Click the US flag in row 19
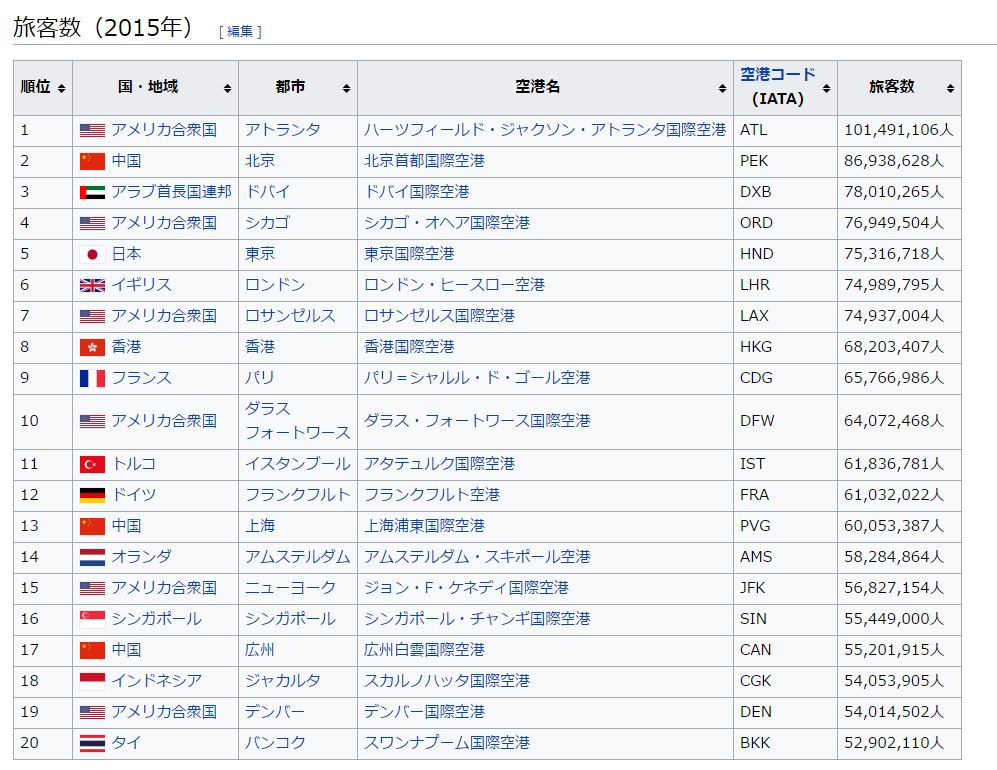The width and height of the screenshot is (997, 770). pyautogui.click(x=92, y=712)
